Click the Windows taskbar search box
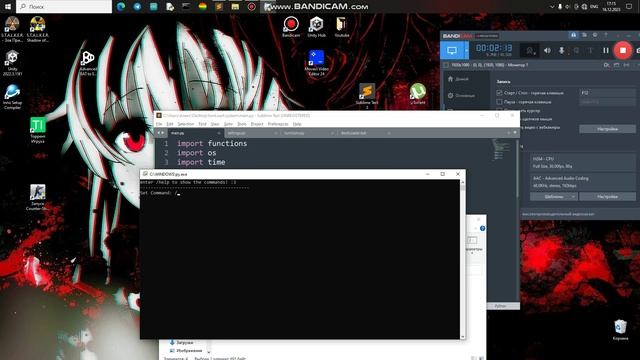This screenshot has width=640, height=360. coord(64,7)
